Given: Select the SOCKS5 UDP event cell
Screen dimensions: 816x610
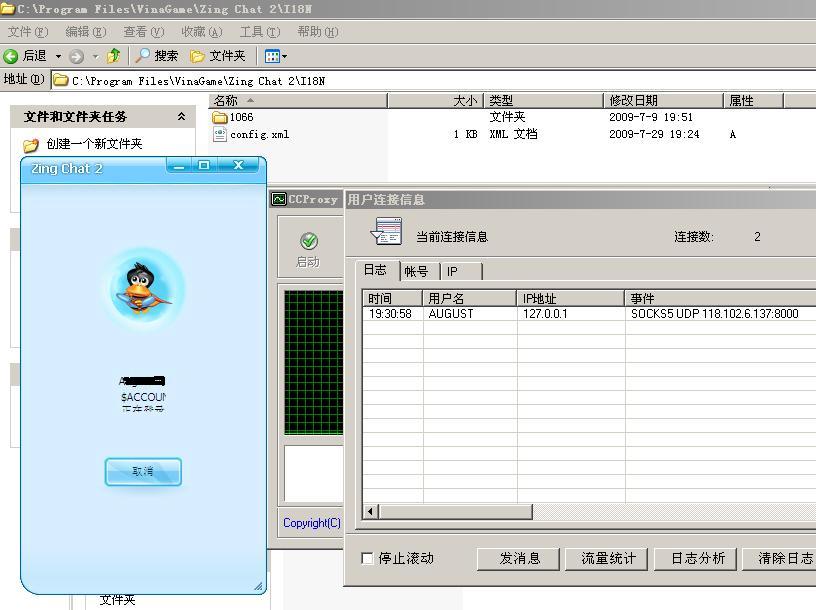Looking at the screenshot, I should (x=715, y=314).
